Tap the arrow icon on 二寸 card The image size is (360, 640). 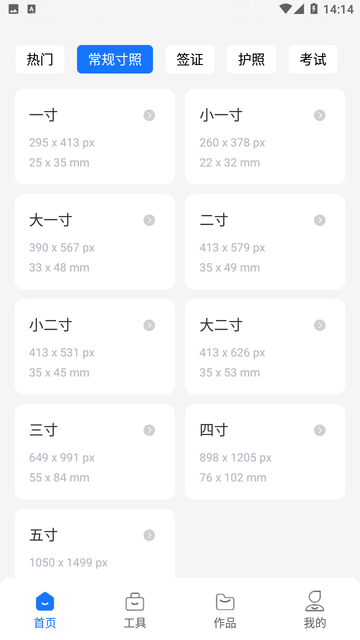320,220
